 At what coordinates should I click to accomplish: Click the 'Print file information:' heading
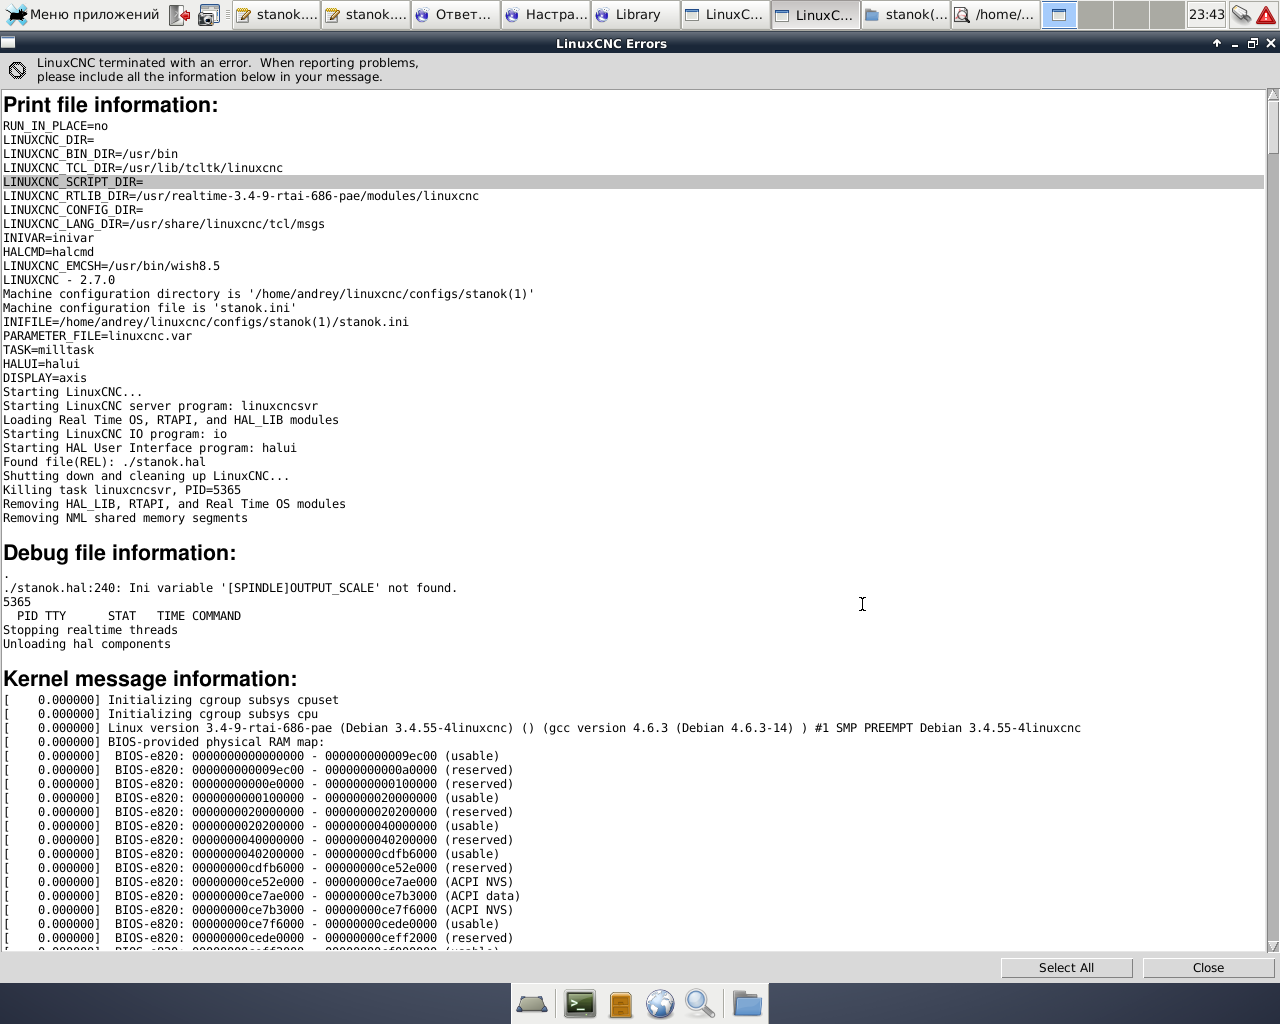[110, 105]
